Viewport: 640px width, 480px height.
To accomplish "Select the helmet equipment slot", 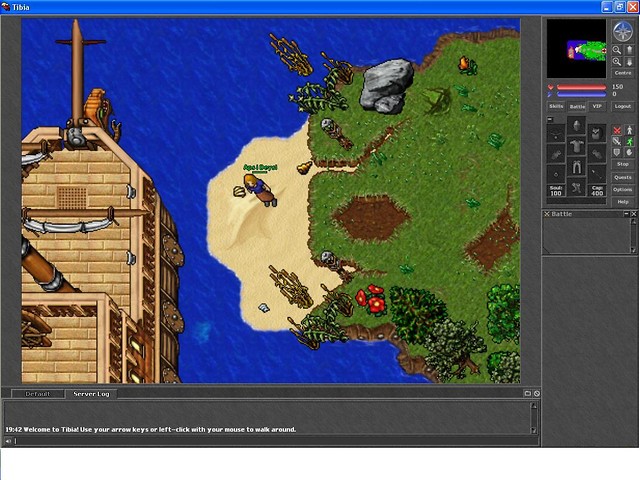I will pyautogui.click(x=576, y=126).
